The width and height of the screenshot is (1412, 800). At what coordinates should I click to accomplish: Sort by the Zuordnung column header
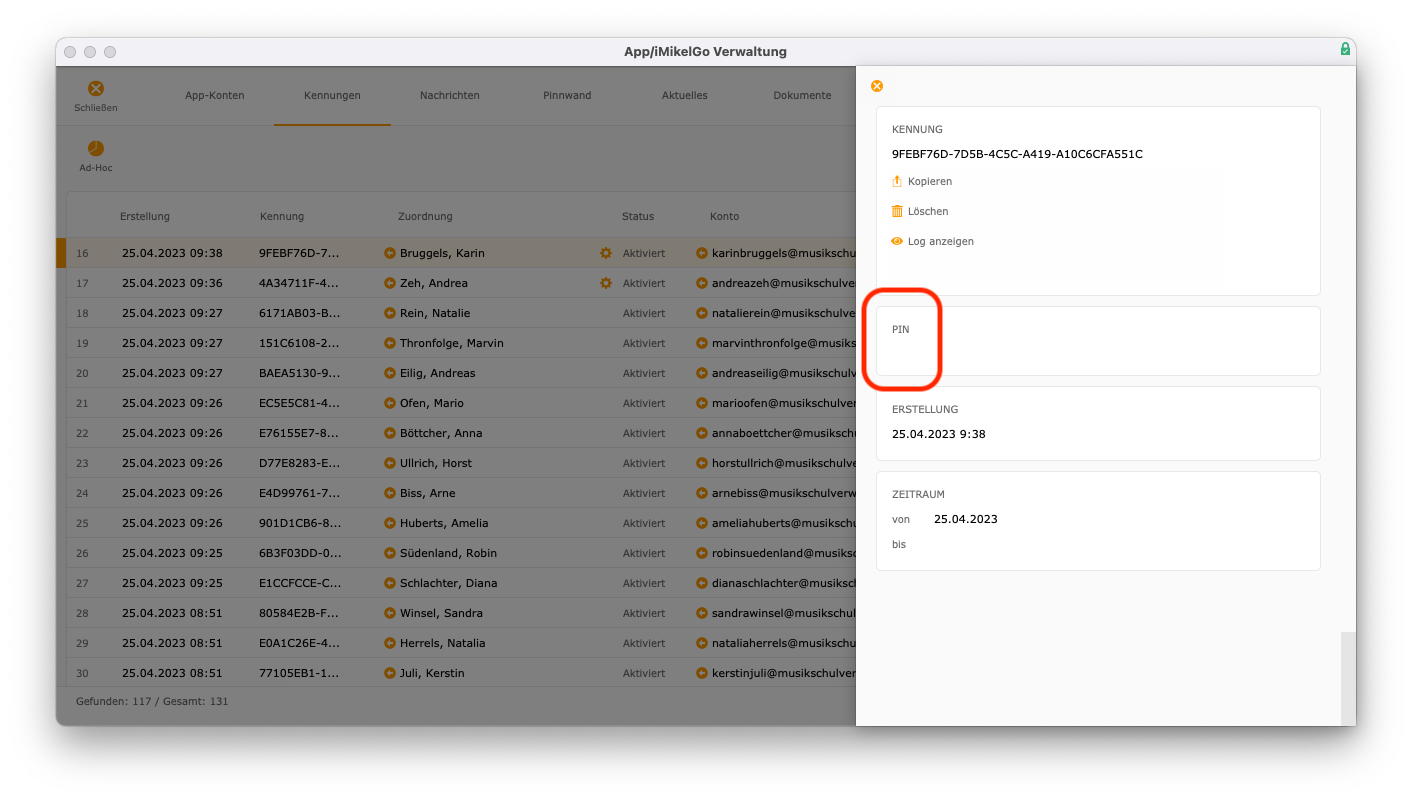(x=425, y=216)
